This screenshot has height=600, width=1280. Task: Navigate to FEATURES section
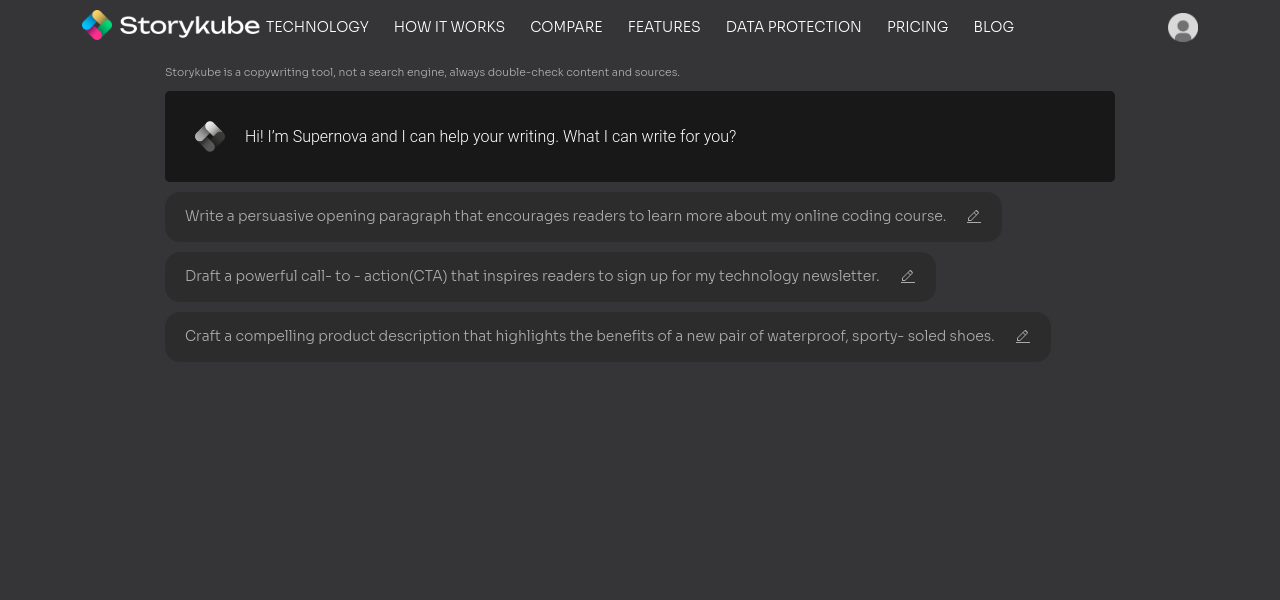(664, 27)
